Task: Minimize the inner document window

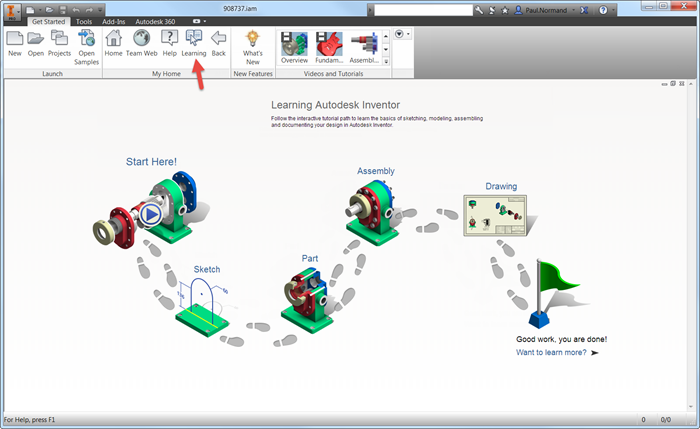Action: click(x=665, y=83)
